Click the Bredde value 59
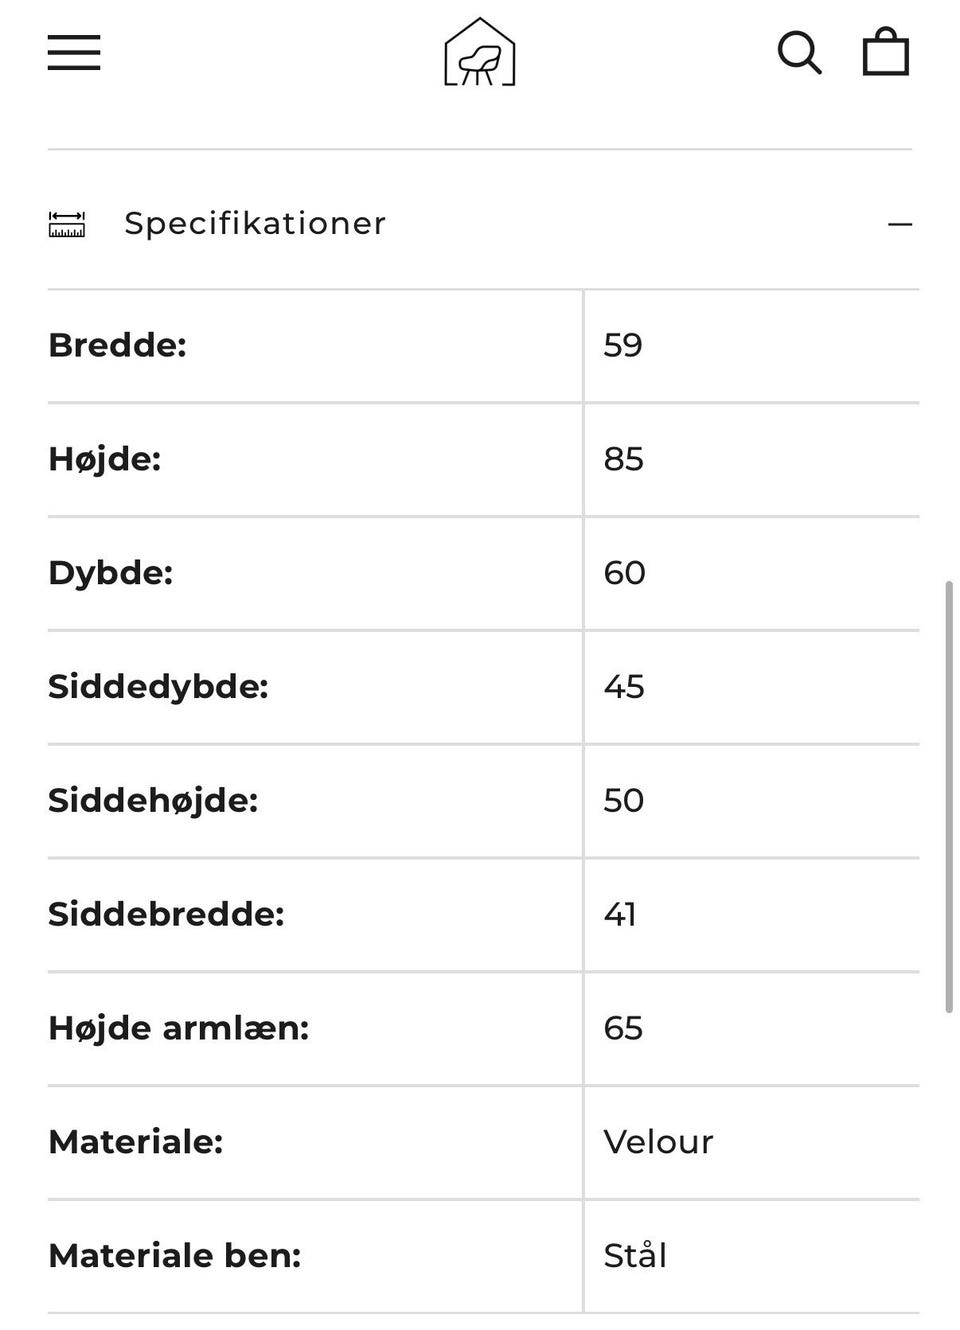This screenshot has height=1330, width=960. tap(622, 345)
